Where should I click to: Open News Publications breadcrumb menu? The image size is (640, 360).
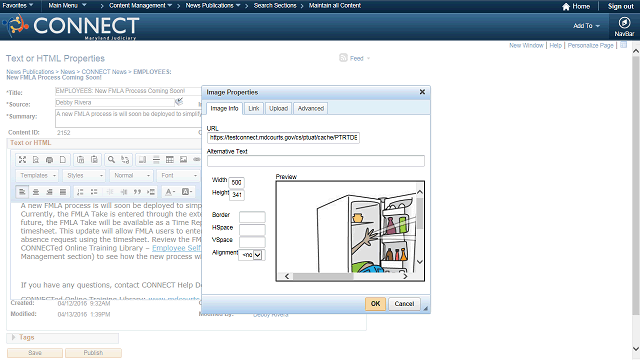tap(213, 6)
